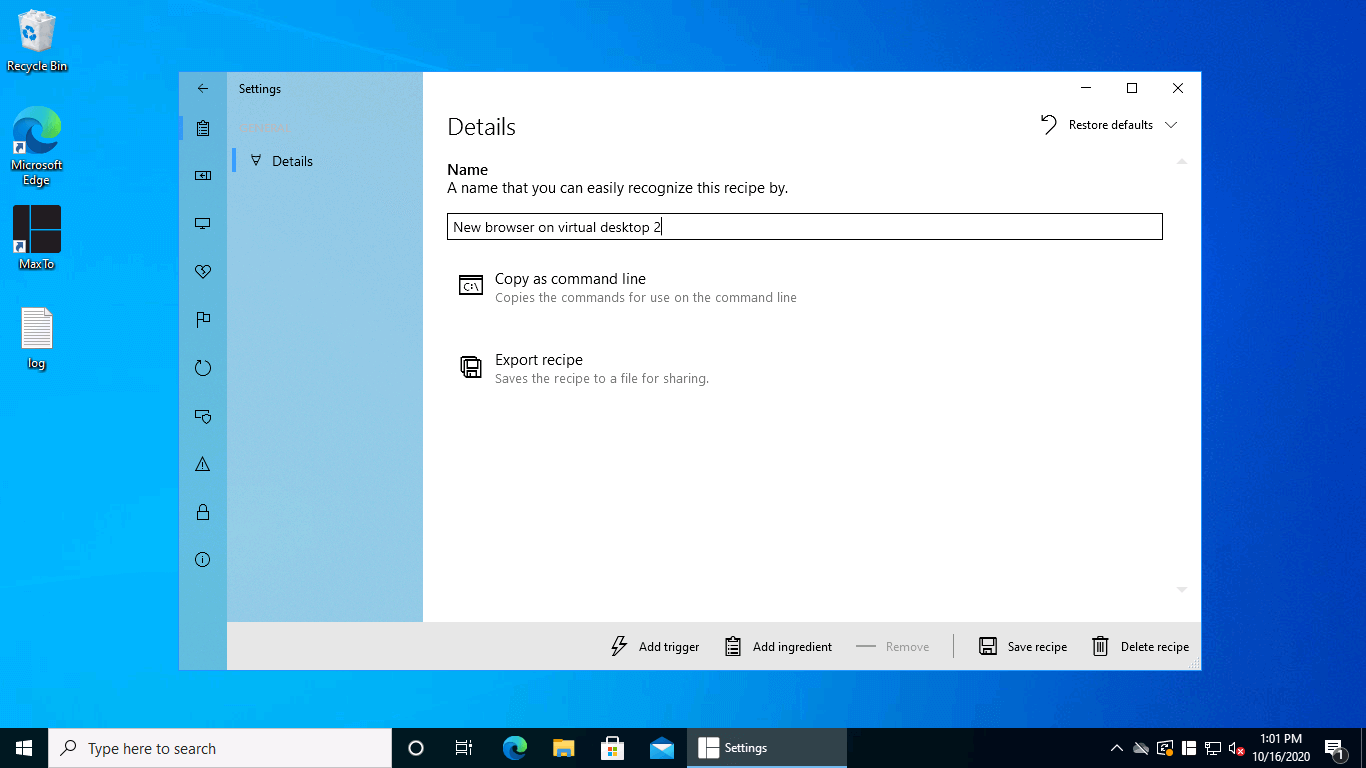Open the clipboard recipes sidebar section
1366x768 pixels.
click(203, 128)
